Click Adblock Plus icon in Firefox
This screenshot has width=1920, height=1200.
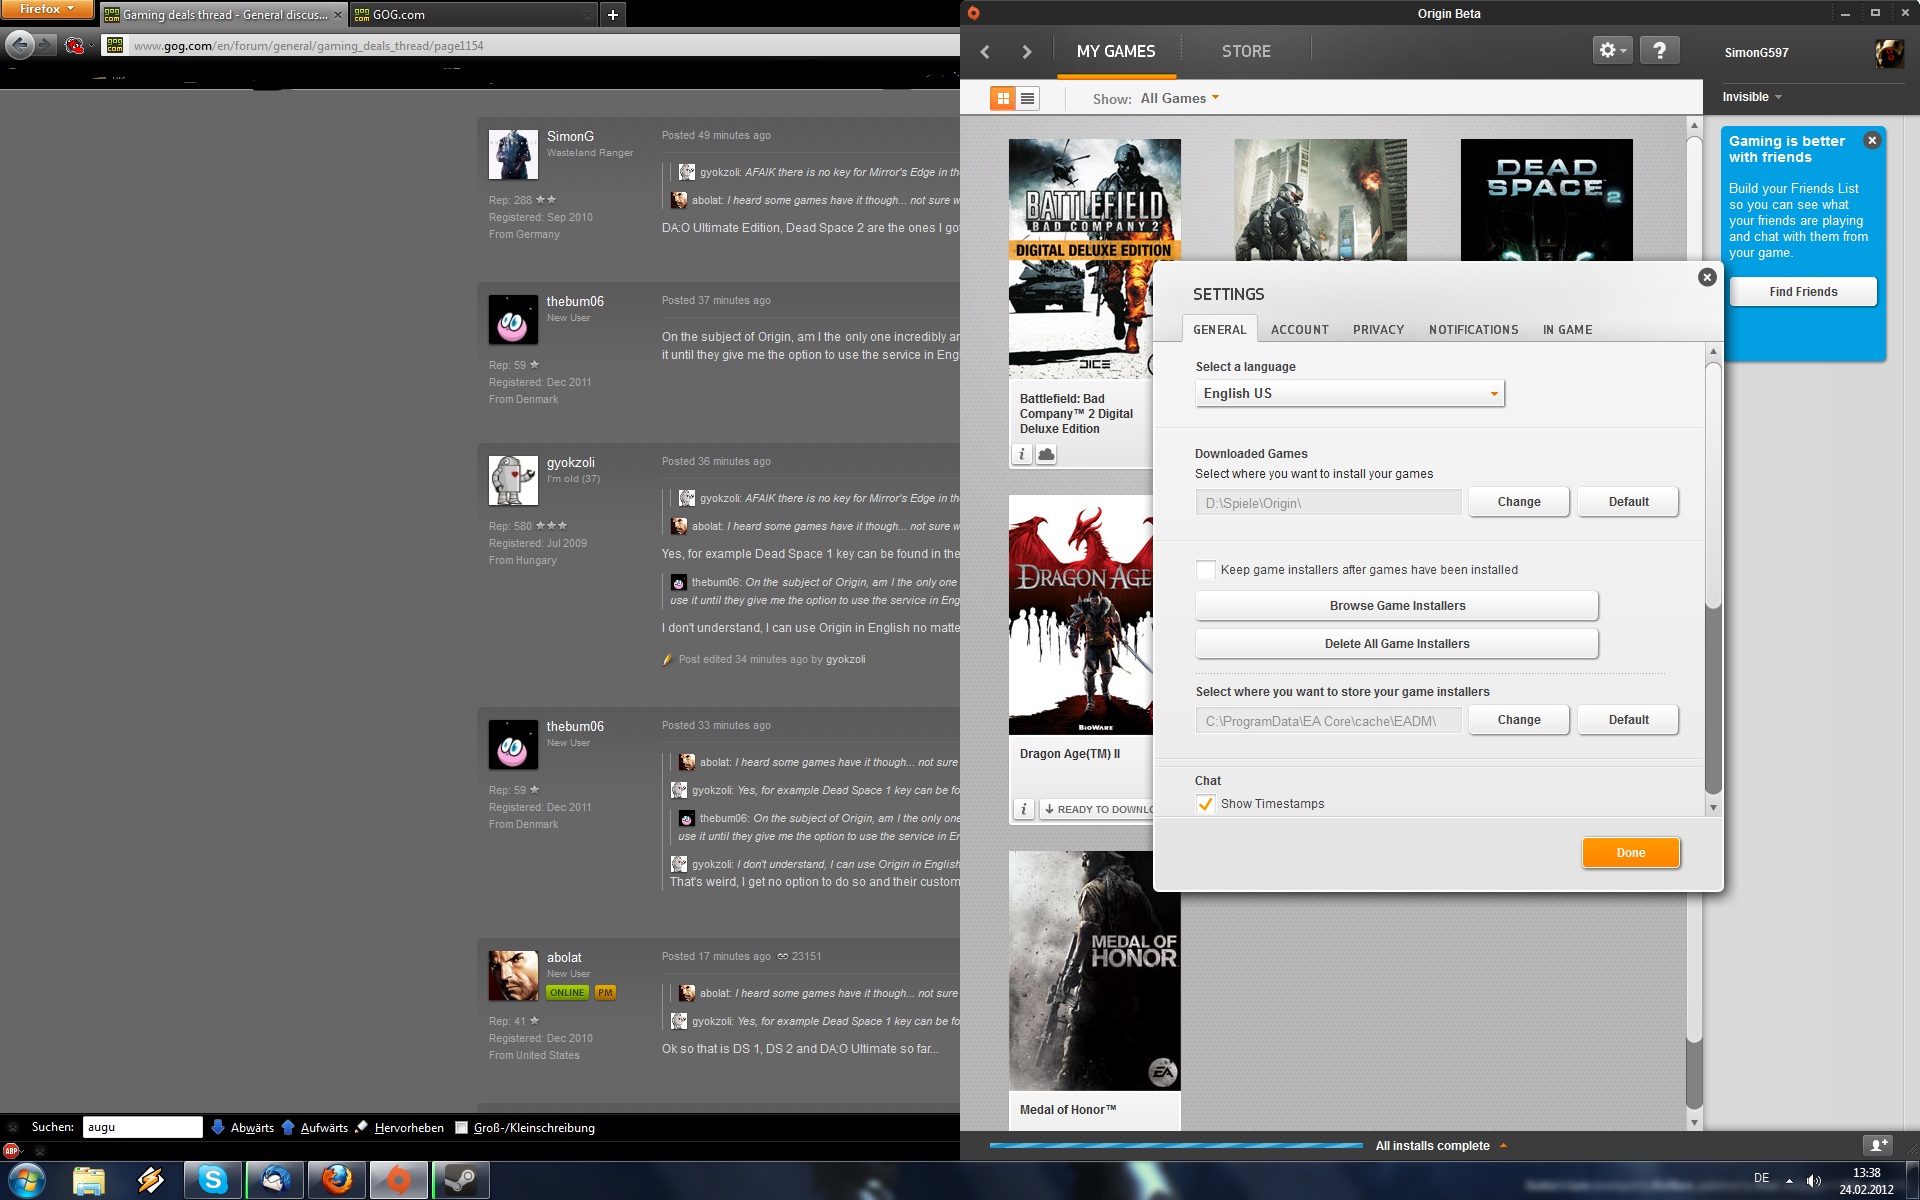pyautogui.click(x=11, y=1151)
